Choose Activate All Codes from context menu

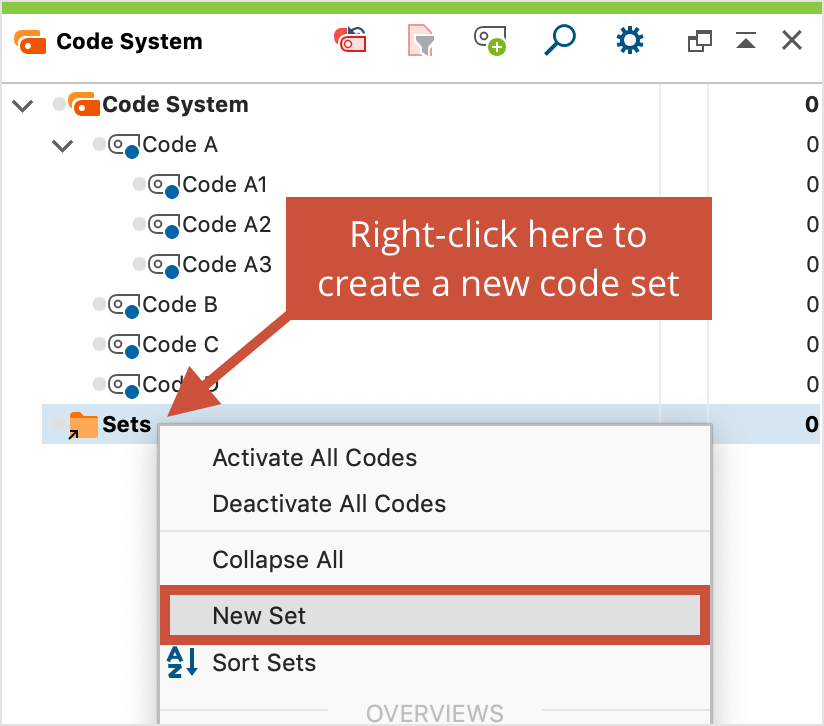pyautogui.click(x=435, y=458)
